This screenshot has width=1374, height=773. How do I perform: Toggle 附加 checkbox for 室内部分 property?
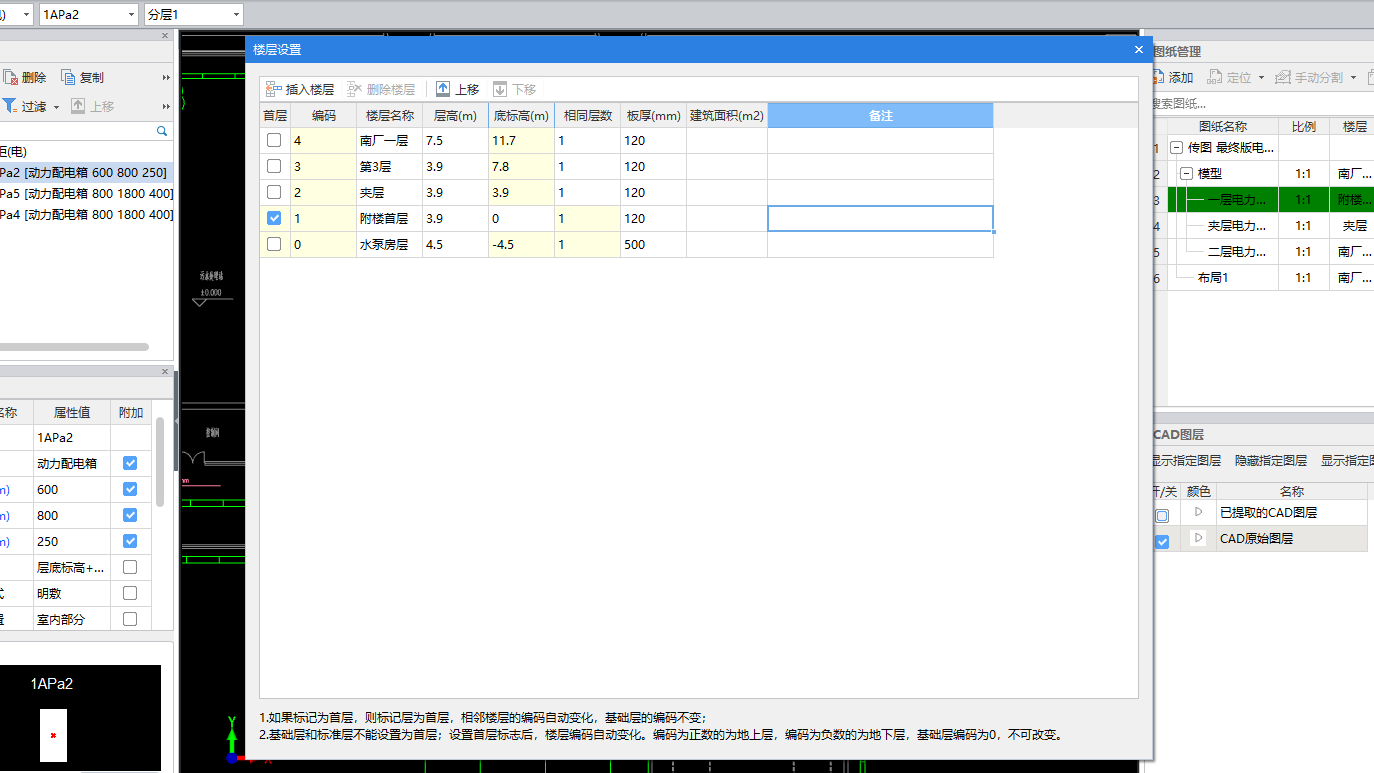coord(130,619)
